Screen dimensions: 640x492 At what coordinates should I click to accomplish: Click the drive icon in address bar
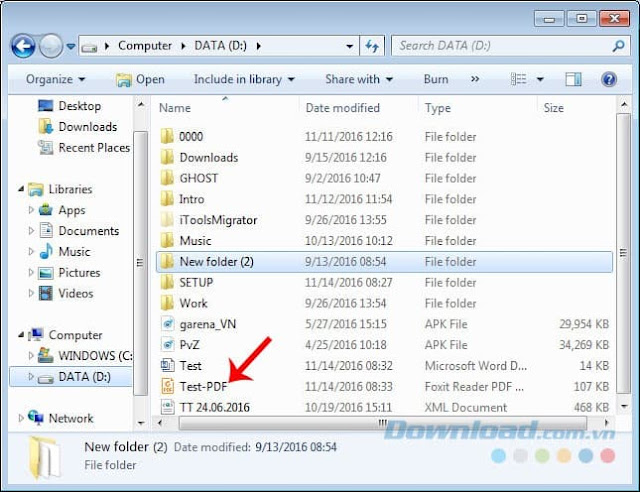point(89,47)
